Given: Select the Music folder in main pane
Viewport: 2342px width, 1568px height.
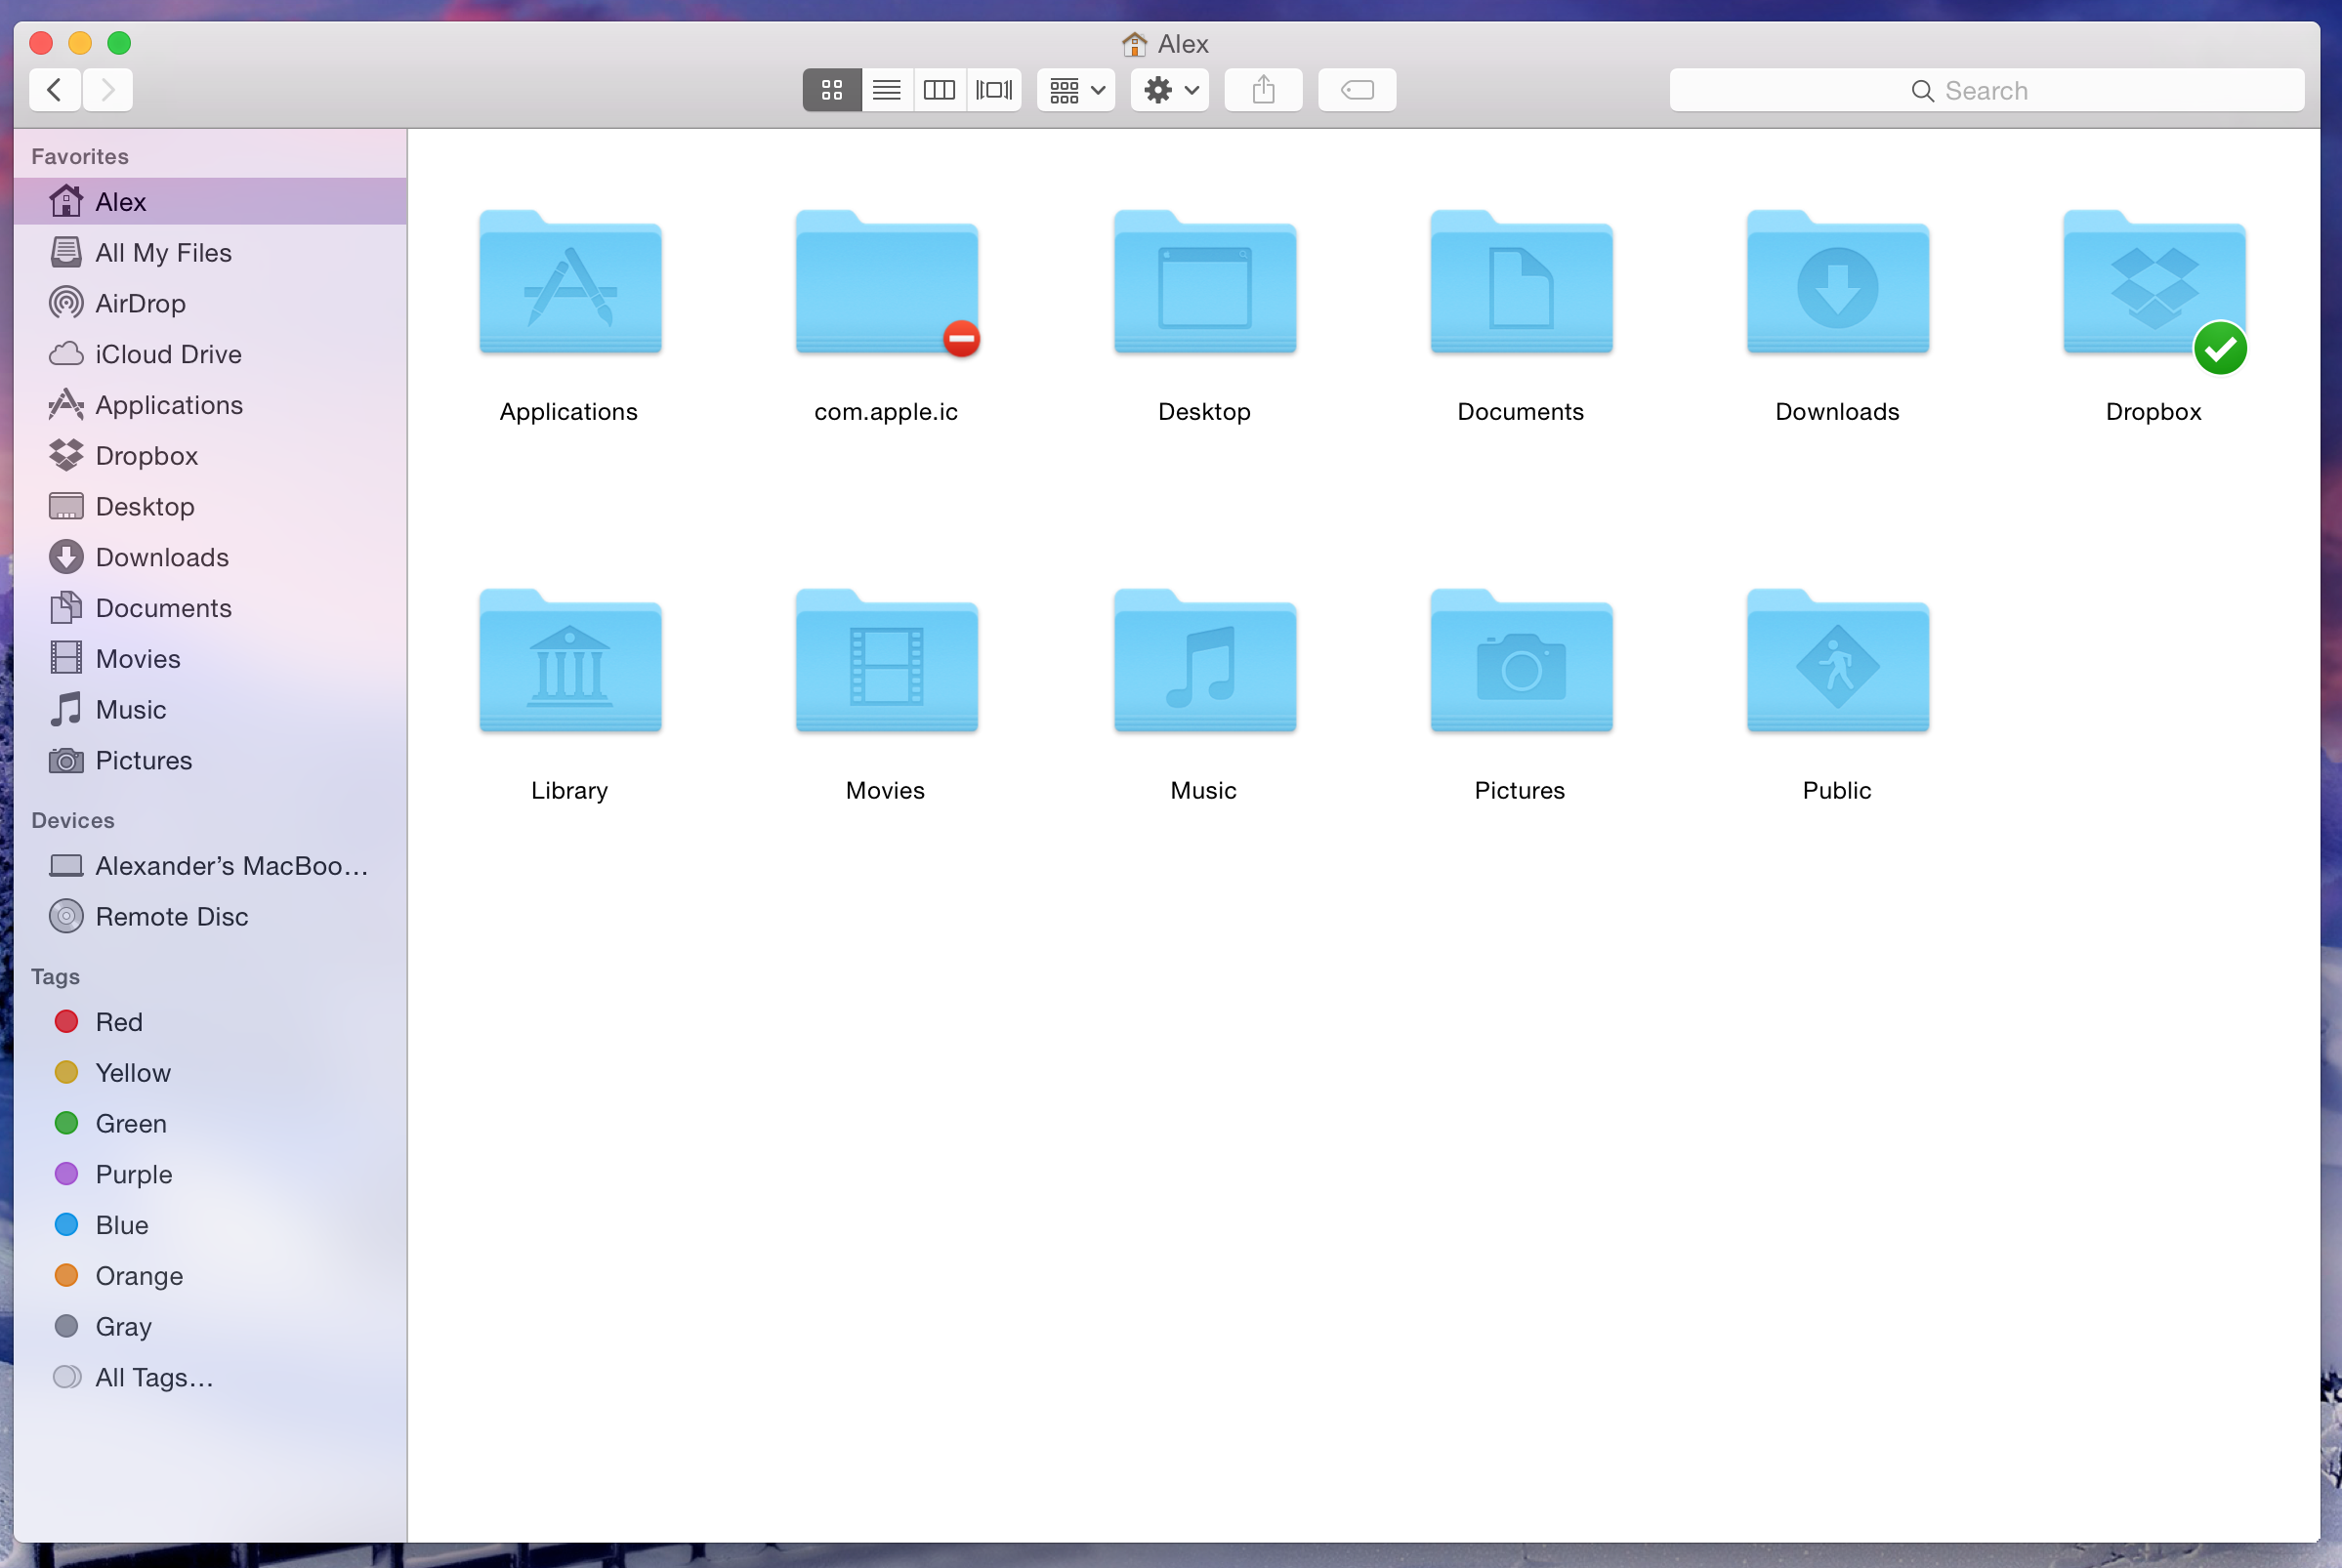Looking at the screenshot, I should click(x=1205, y=661).
